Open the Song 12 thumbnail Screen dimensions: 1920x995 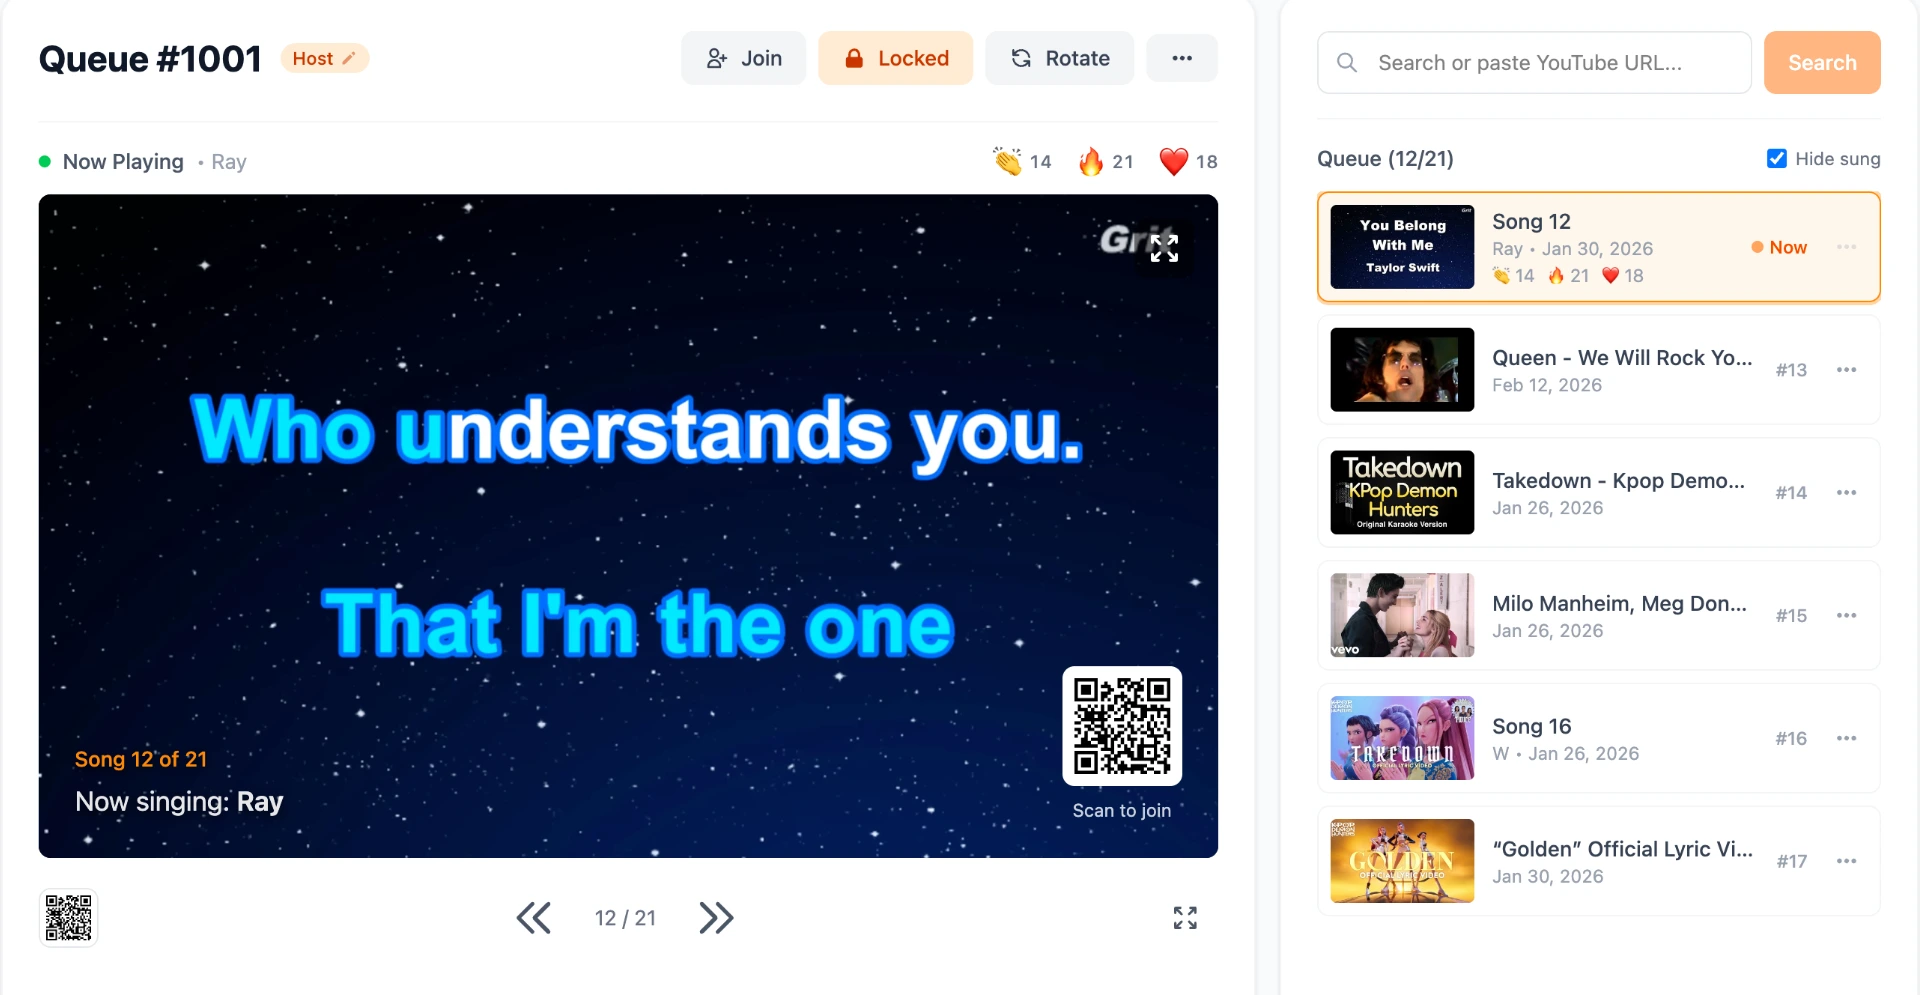(1402, 247)
